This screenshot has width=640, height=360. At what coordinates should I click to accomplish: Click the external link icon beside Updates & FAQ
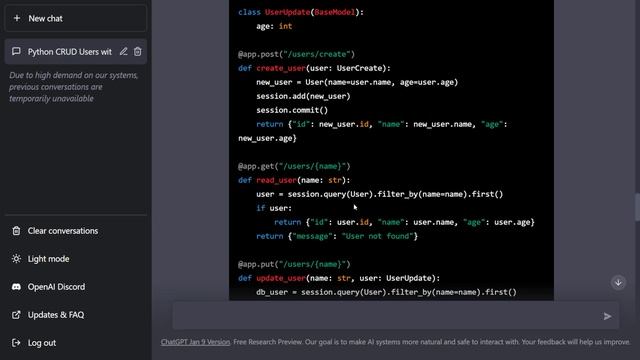(16, 315)
